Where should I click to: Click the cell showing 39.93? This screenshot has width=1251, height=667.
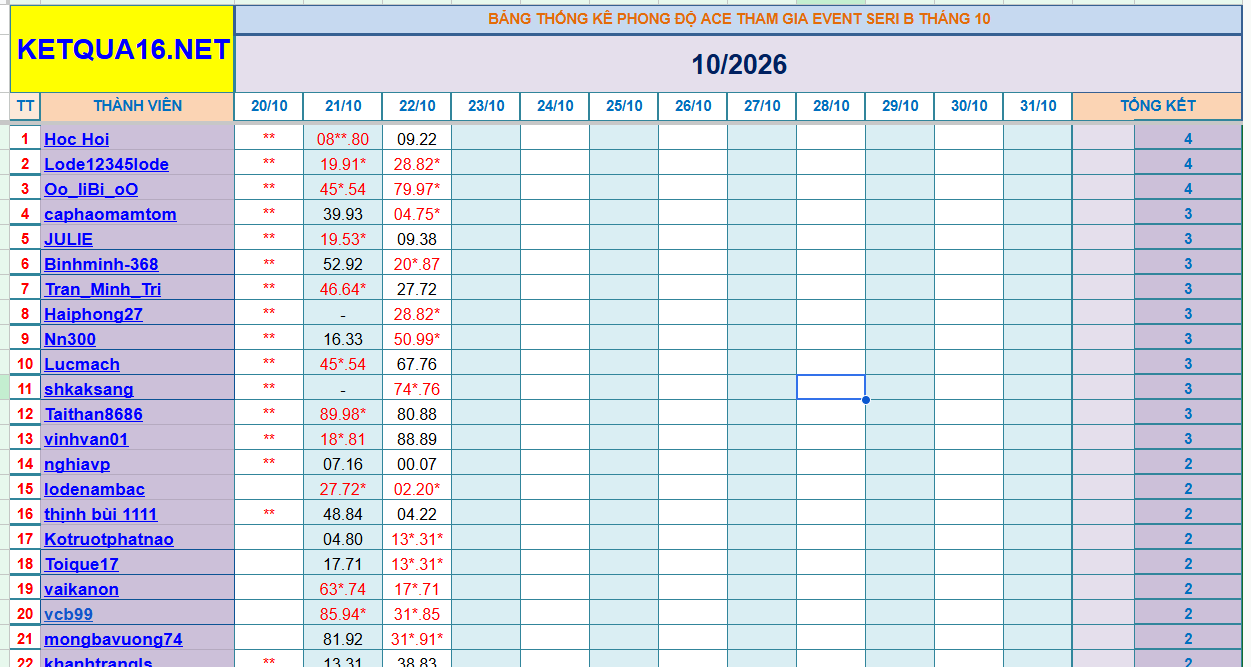pyautogui.click(x=343, y=214)
